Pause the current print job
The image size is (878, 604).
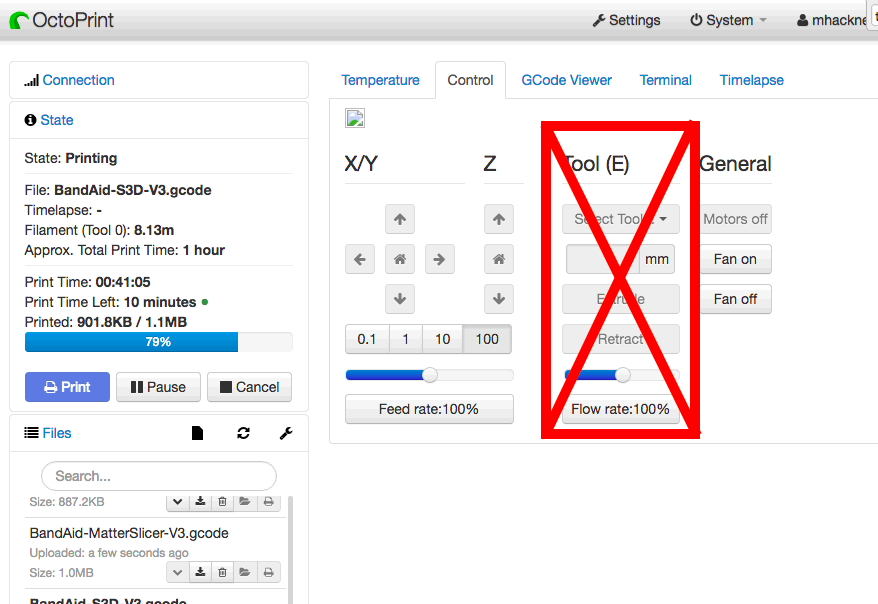pyautogui.click(x=158, y=387)
